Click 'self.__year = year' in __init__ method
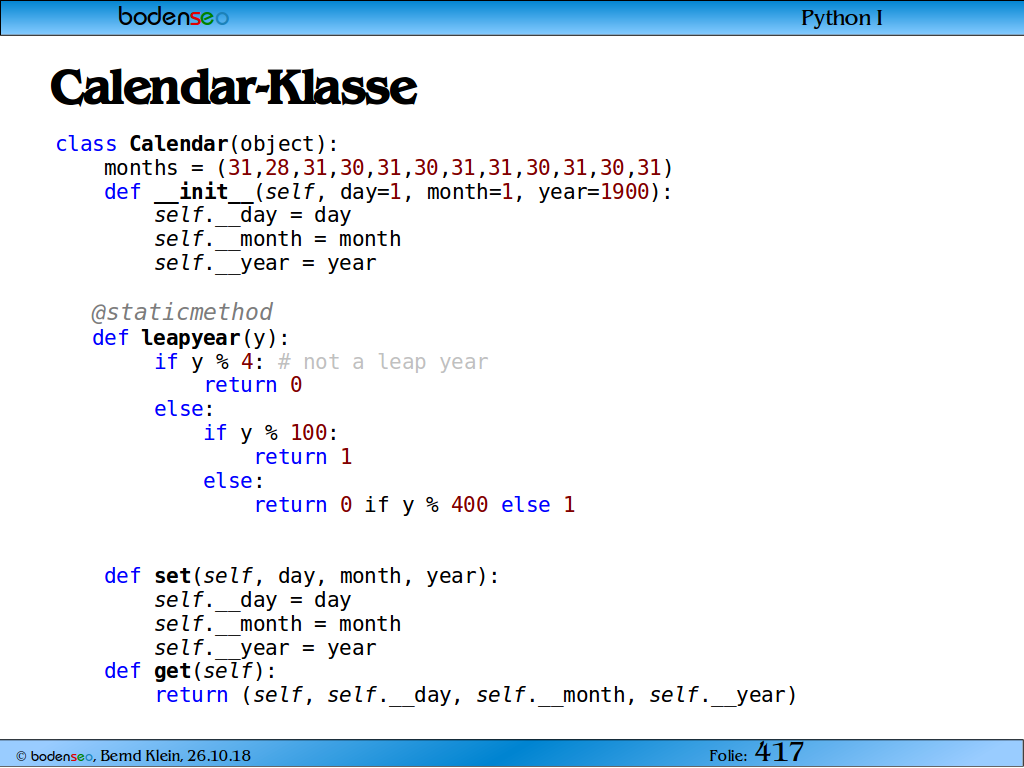 click(265, 263)
